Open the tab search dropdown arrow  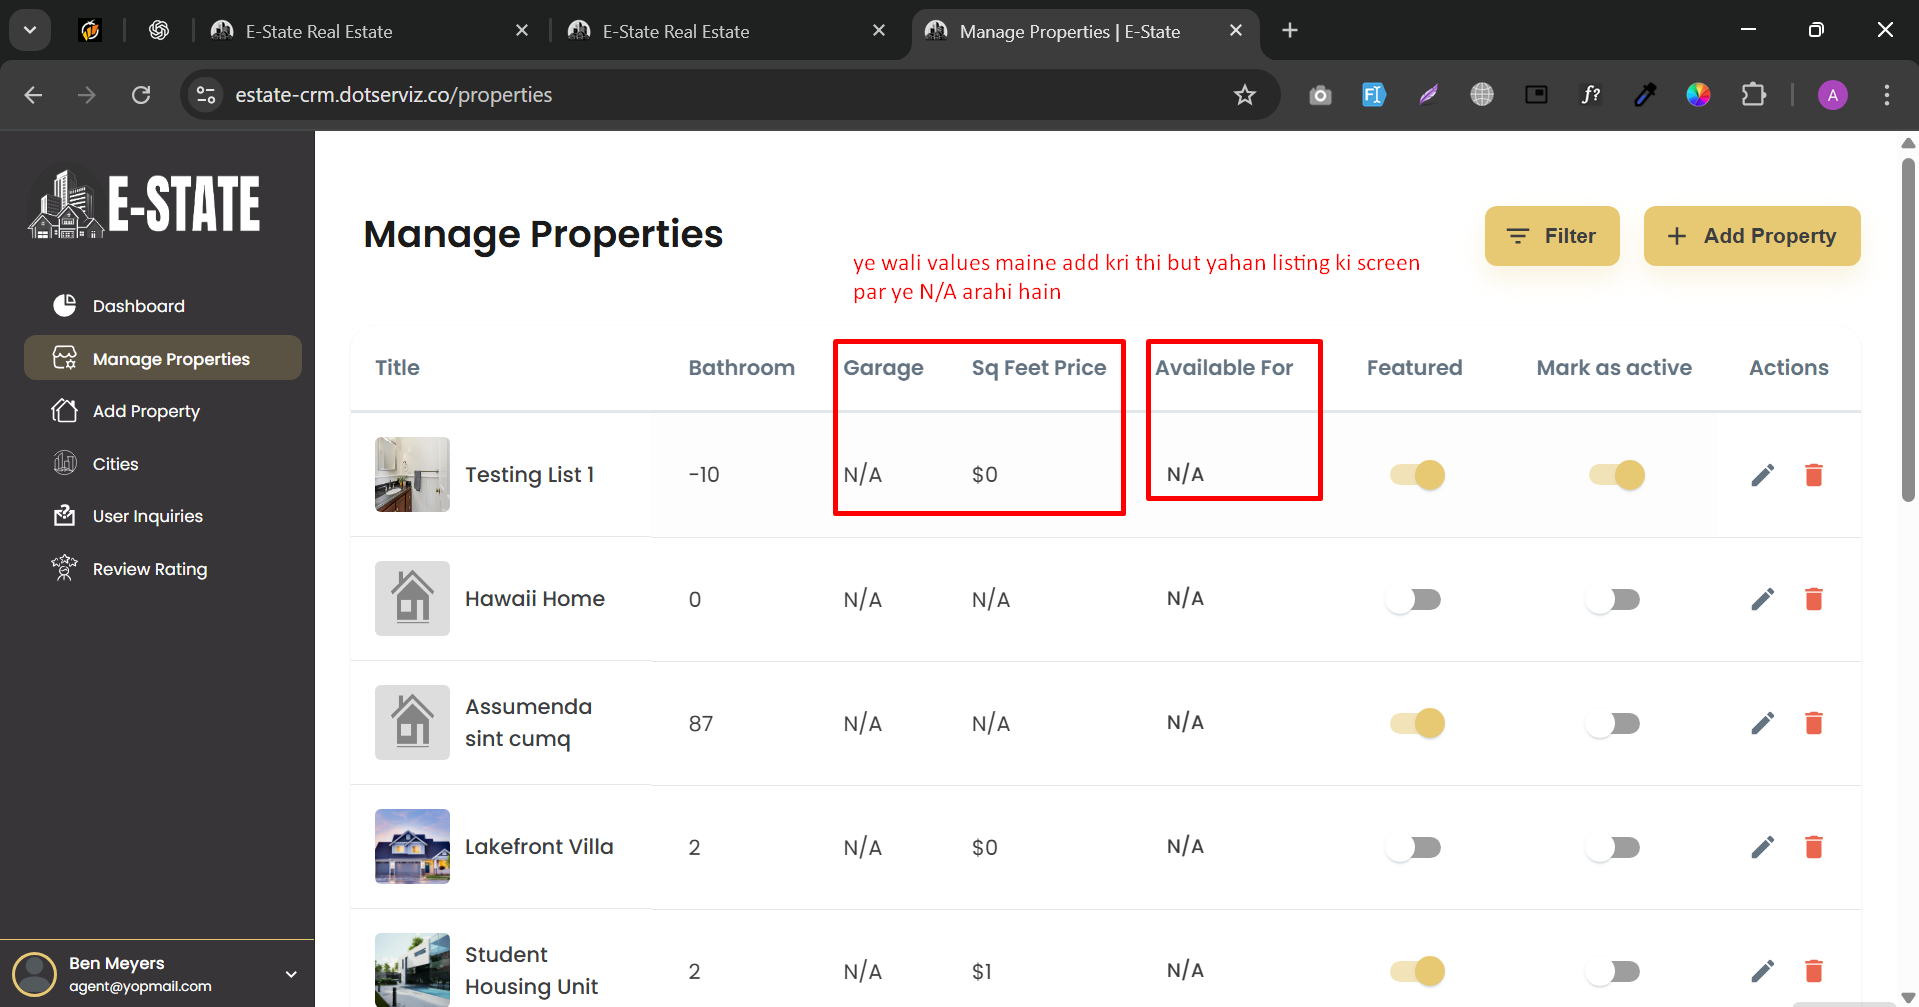click(x=30, y=30)
